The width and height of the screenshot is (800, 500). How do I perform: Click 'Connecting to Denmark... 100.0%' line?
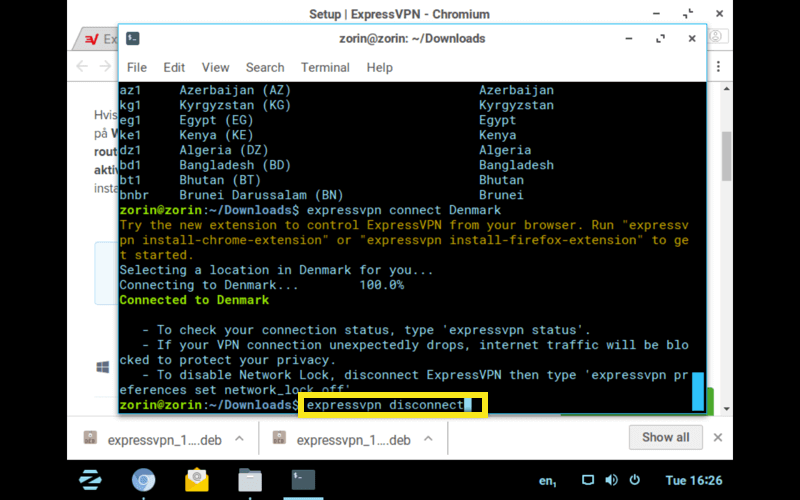click(262, 285)
